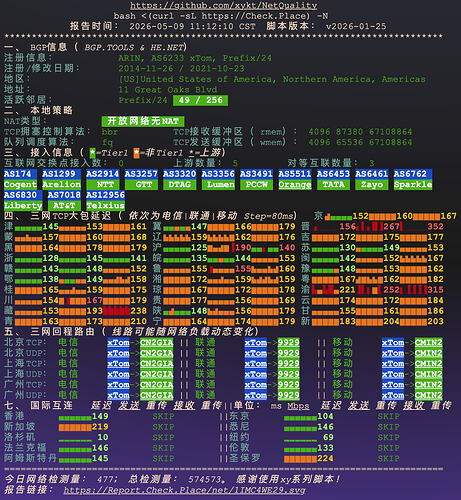Click 香港 latency value 149
This screenshot has width=461, height=500.
[100, 416]
